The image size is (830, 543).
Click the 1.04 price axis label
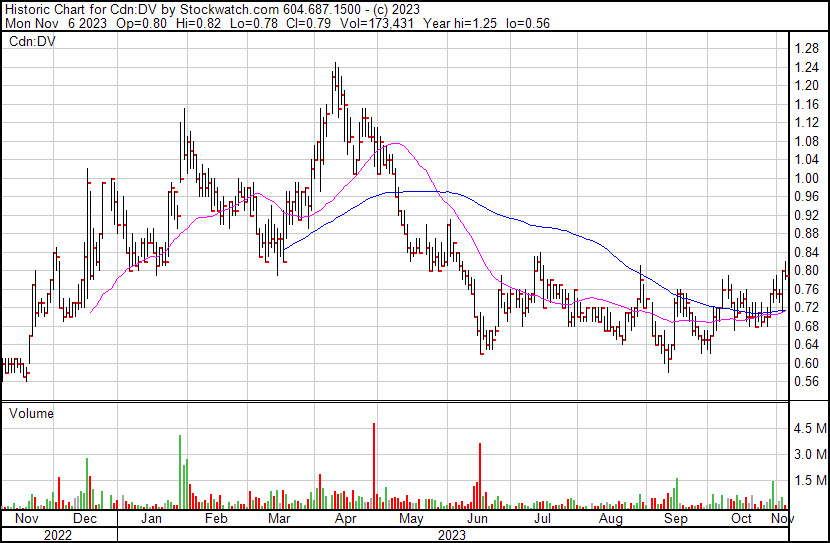click(x=806, y=160)
